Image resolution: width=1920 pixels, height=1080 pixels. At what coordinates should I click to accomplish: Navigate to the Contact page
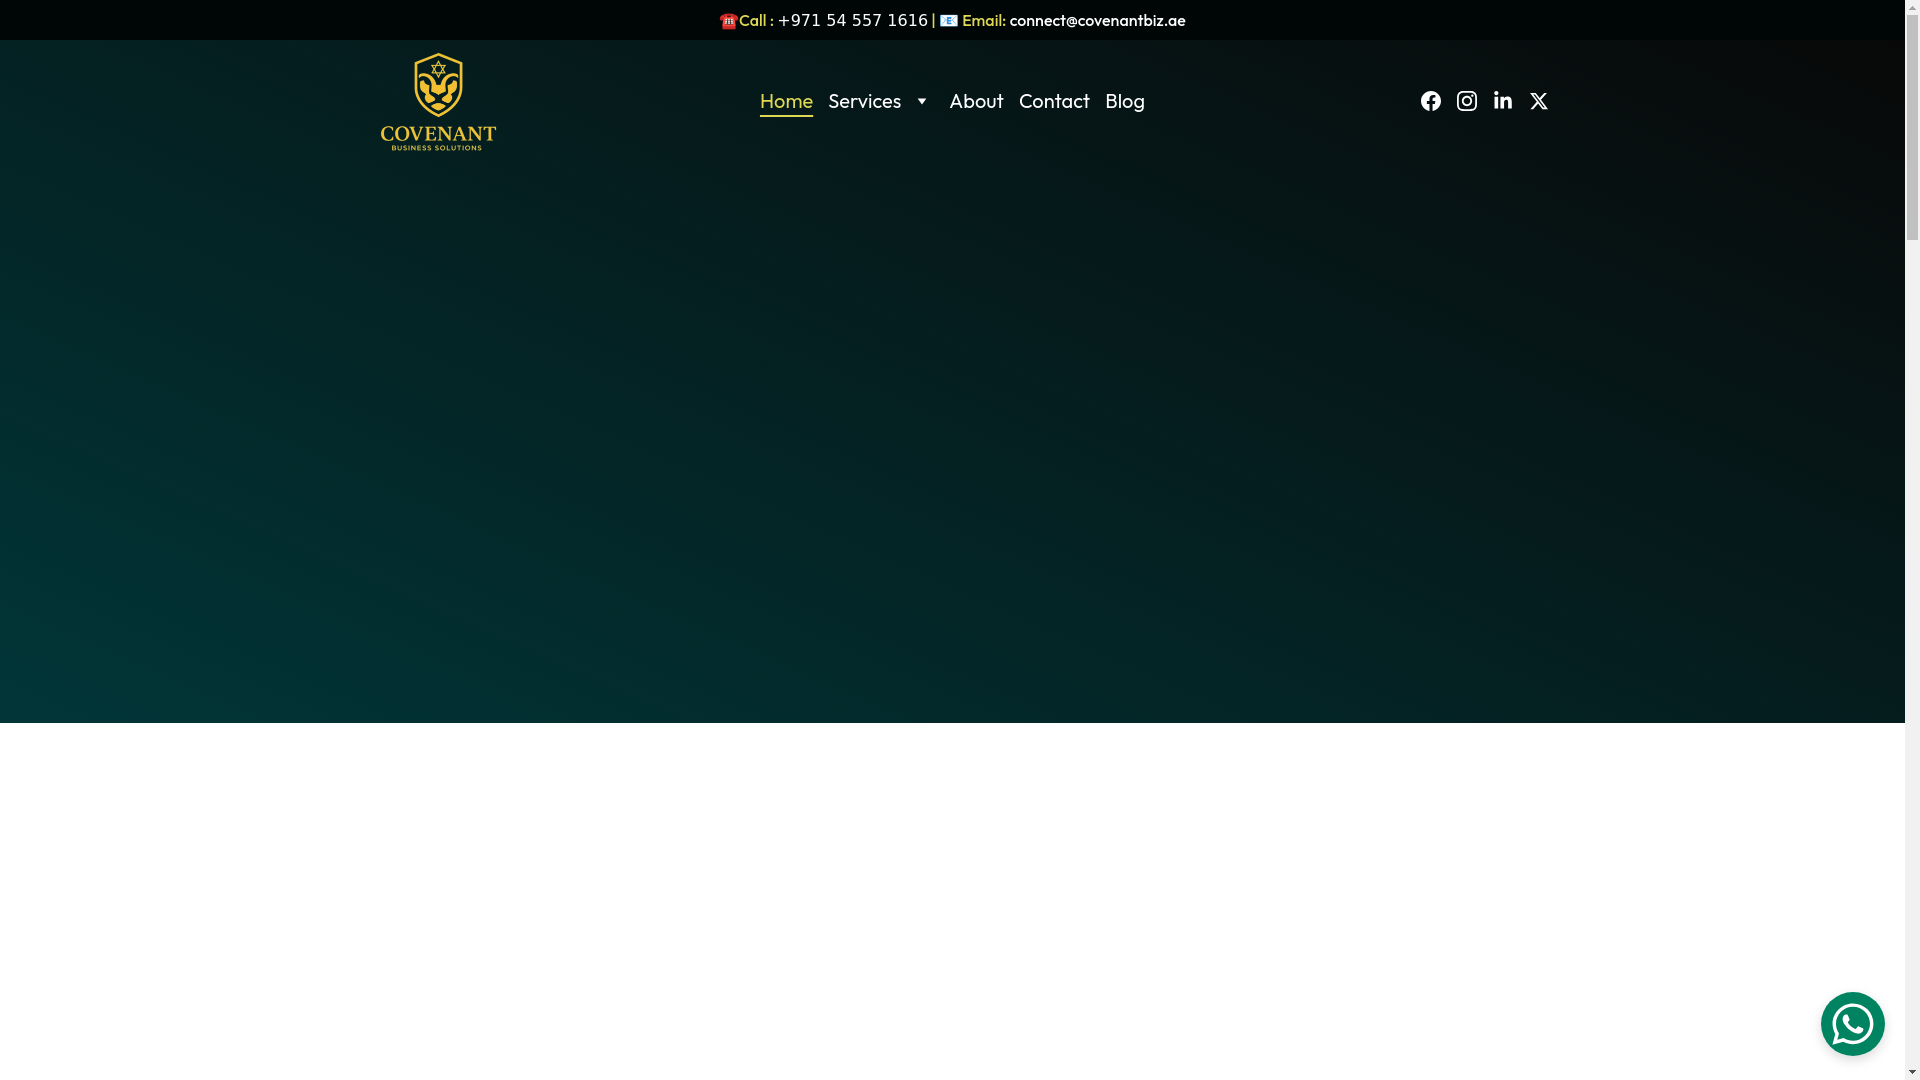1054,101
